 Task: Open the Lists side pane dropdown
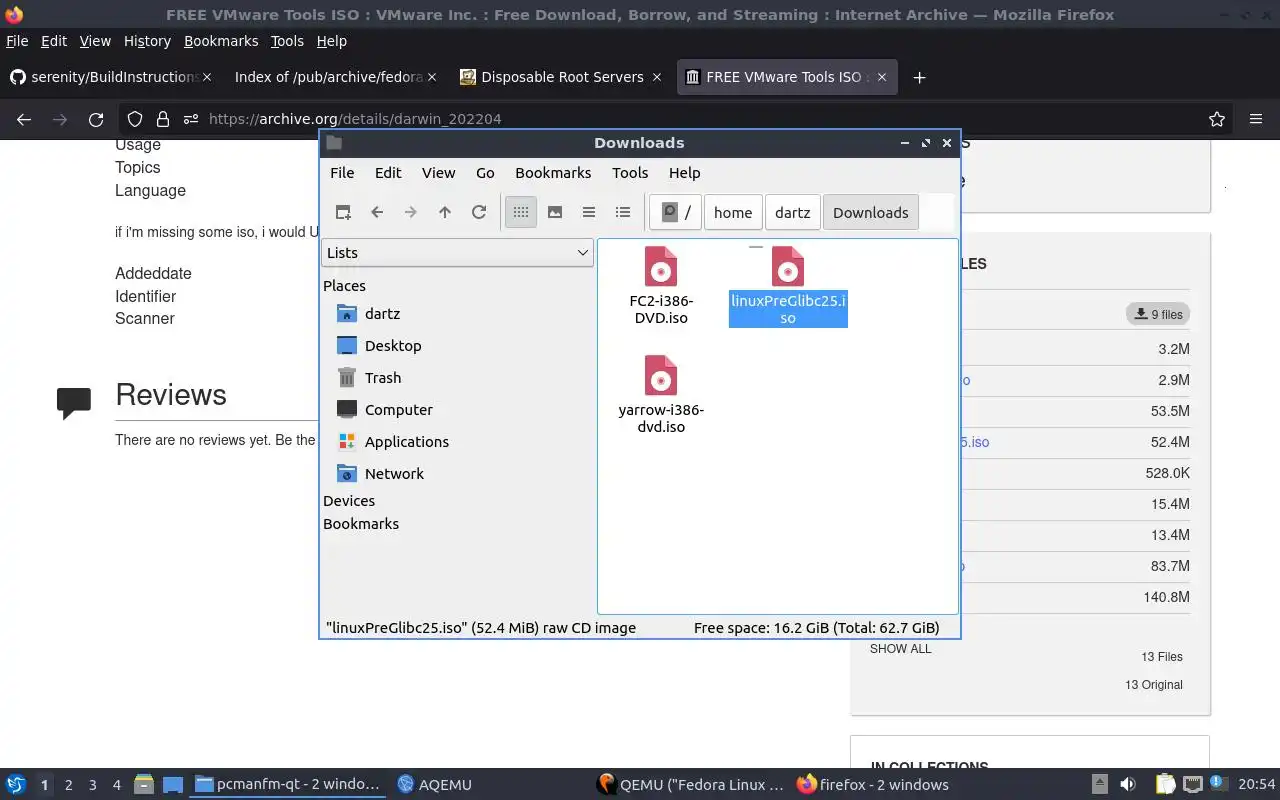(457, 253)
